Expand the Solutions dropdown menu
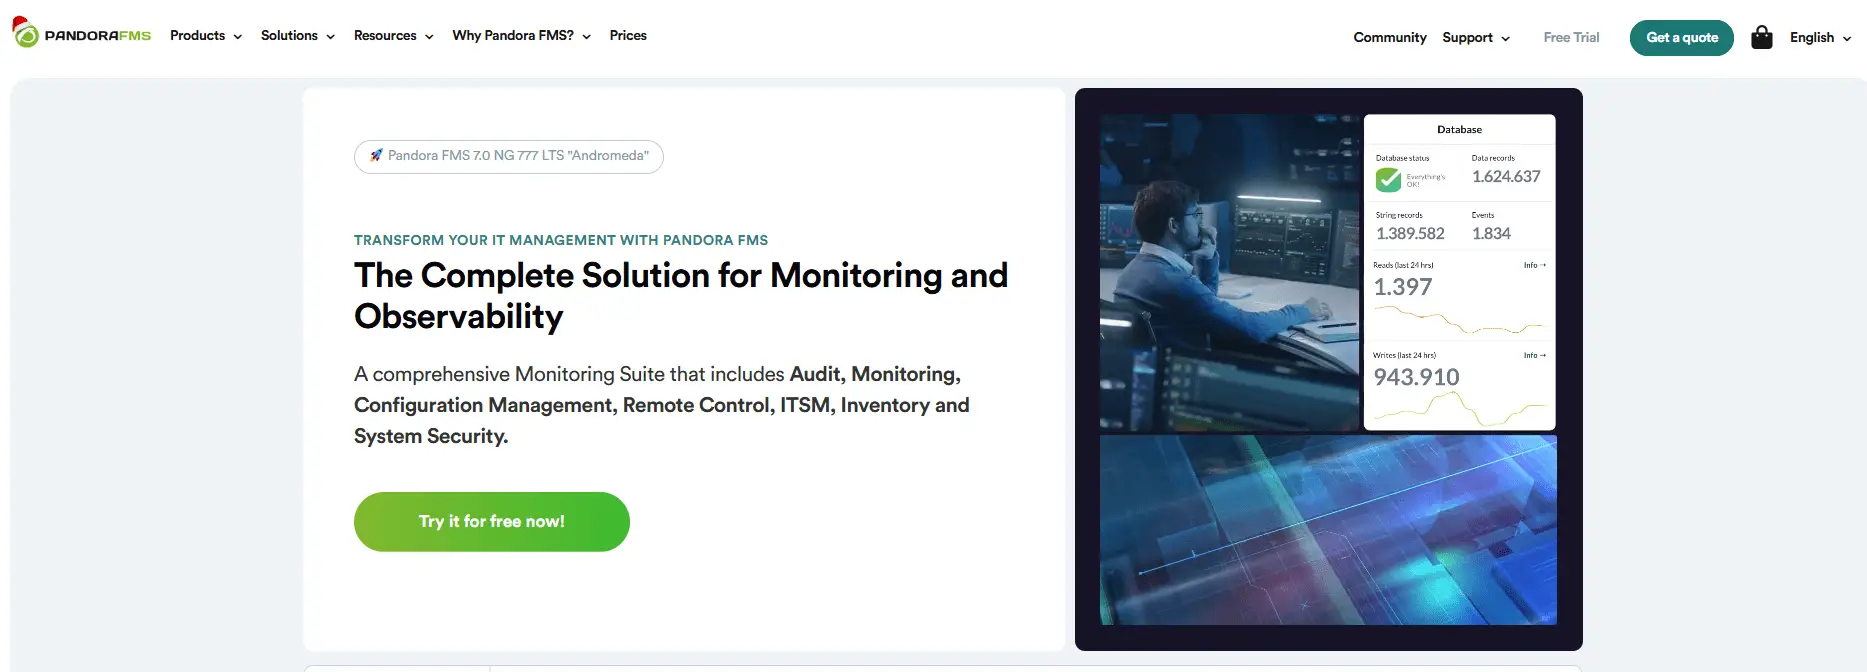Image resolution: width=1867 pixels, height=672 pixels. pyautogui.click(x=298, y=36)
